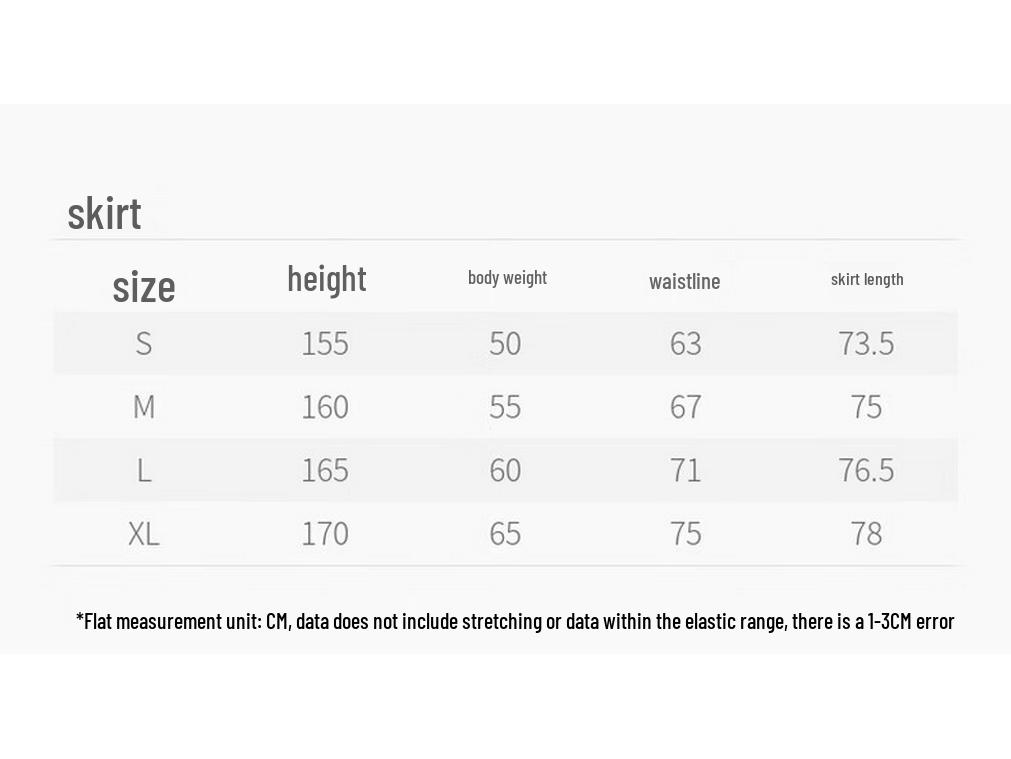Image resolution: width=1011 pixels, height=759 pixels.
Task: Click body weight value 55
Action: [505, 407]
